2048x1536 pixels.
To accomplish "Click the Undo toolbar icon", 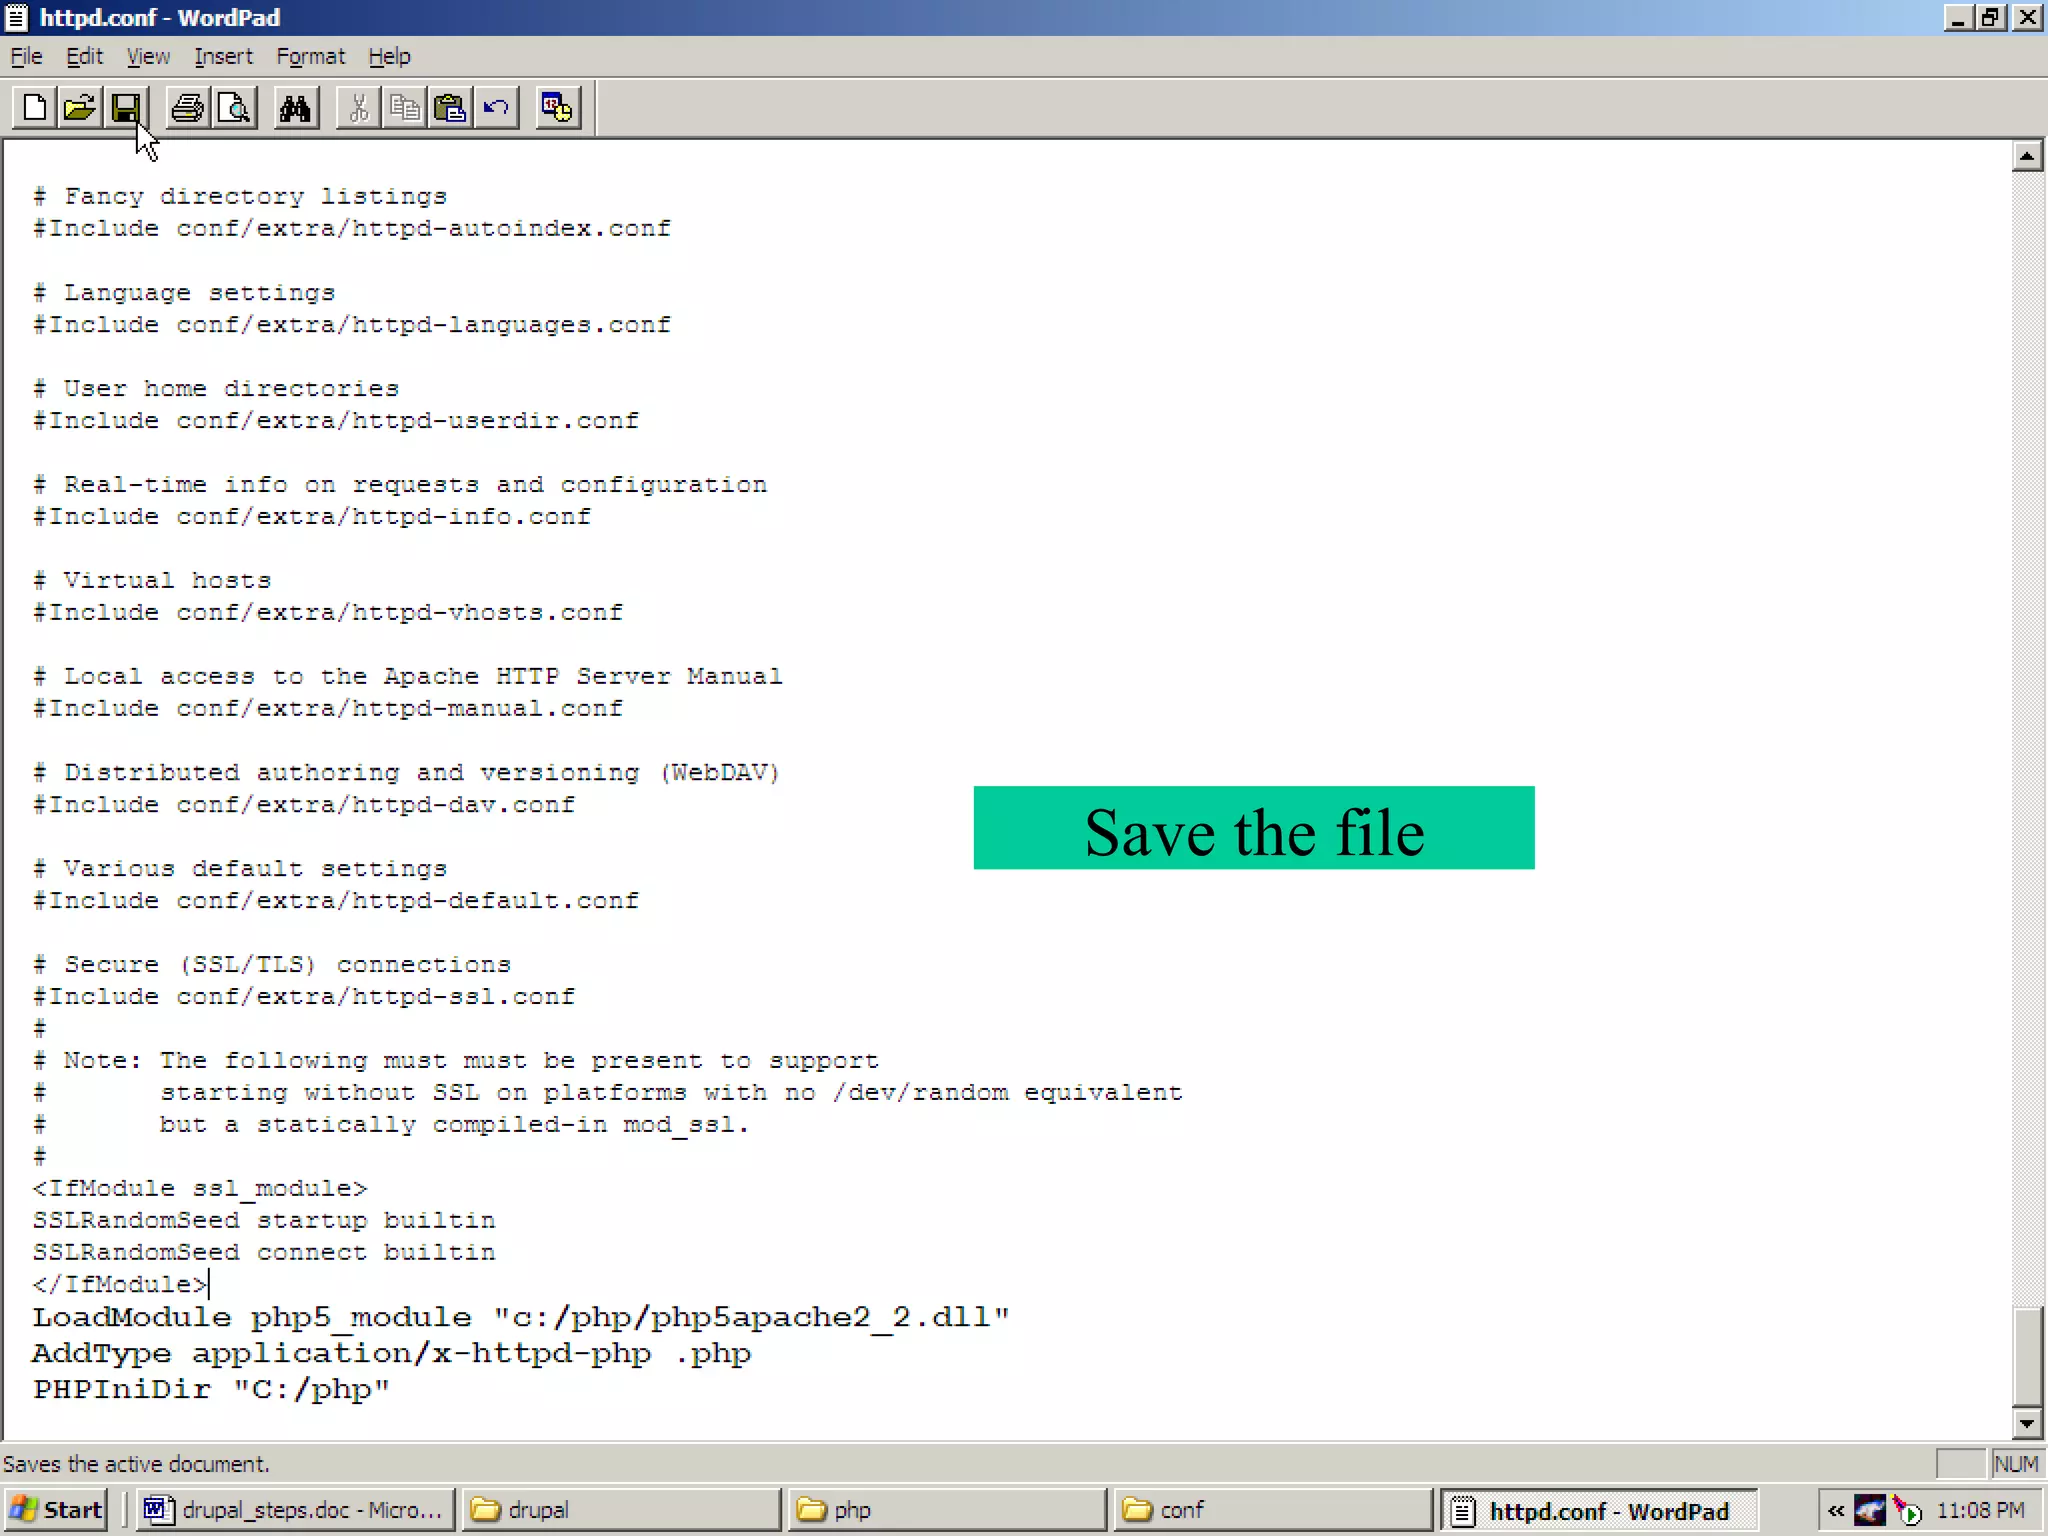I will [x=496, y=108].
